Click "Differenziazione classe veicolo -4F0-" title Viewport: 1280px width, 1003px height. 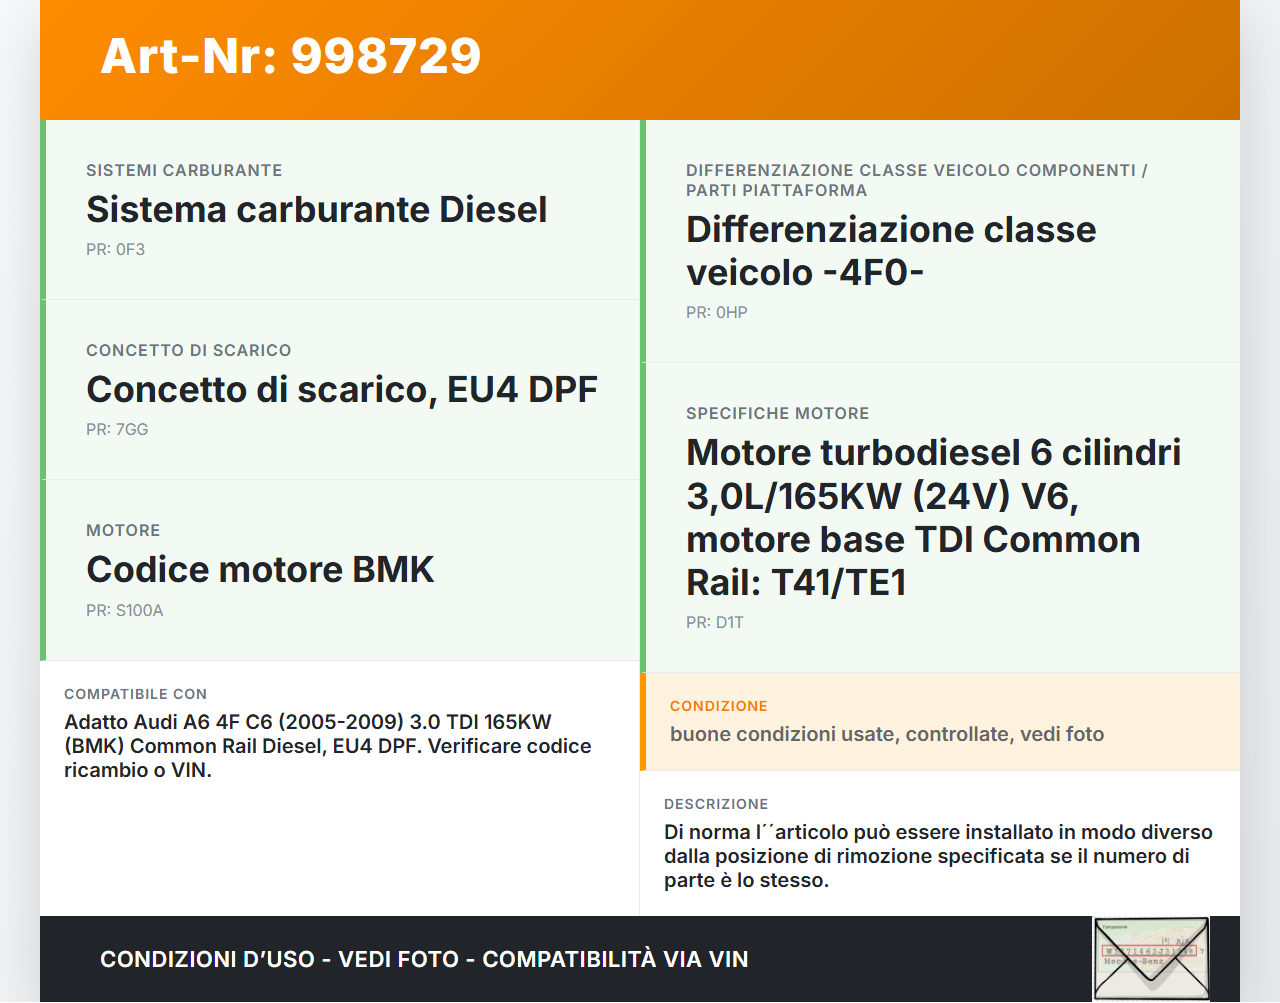891,251
